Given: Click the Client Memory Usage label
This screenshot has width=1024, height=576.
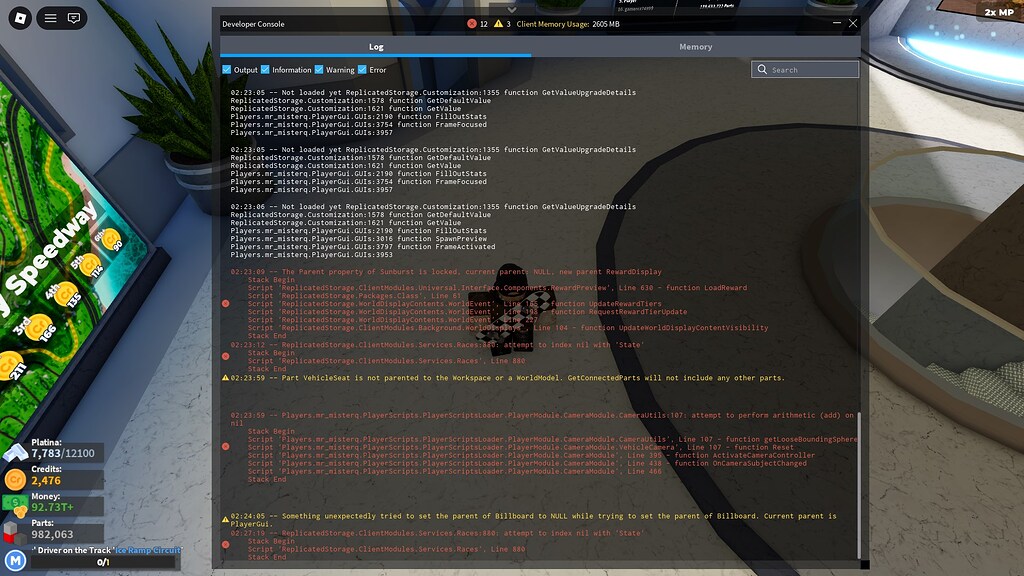Looking at the screenshot, I should pos(568,24).
